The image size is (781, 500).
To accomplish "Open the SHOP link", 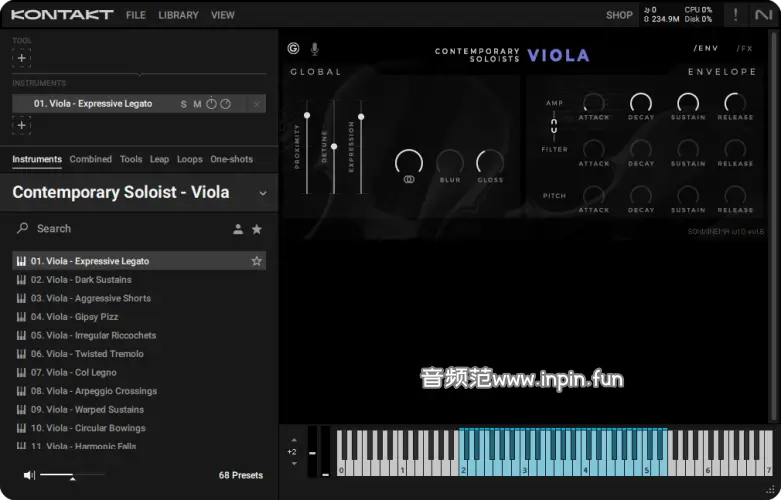I will (619, 15).
